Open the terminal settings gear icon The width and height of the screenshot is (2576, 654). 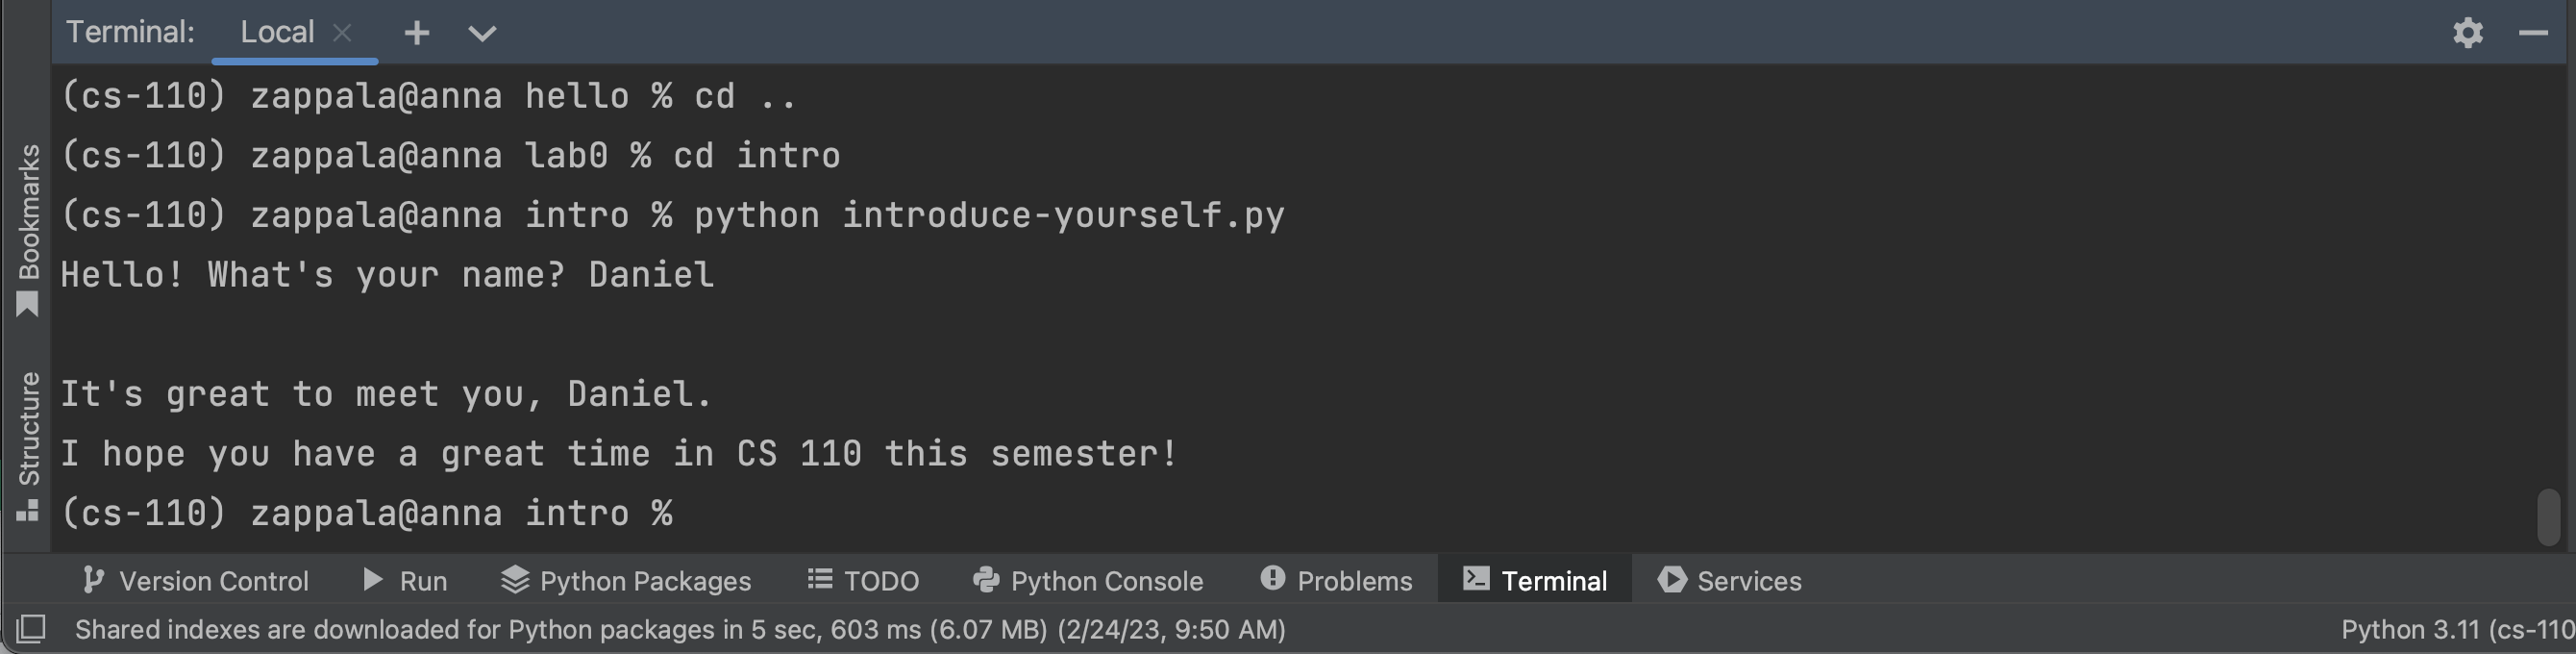[x=2468, y=33]
